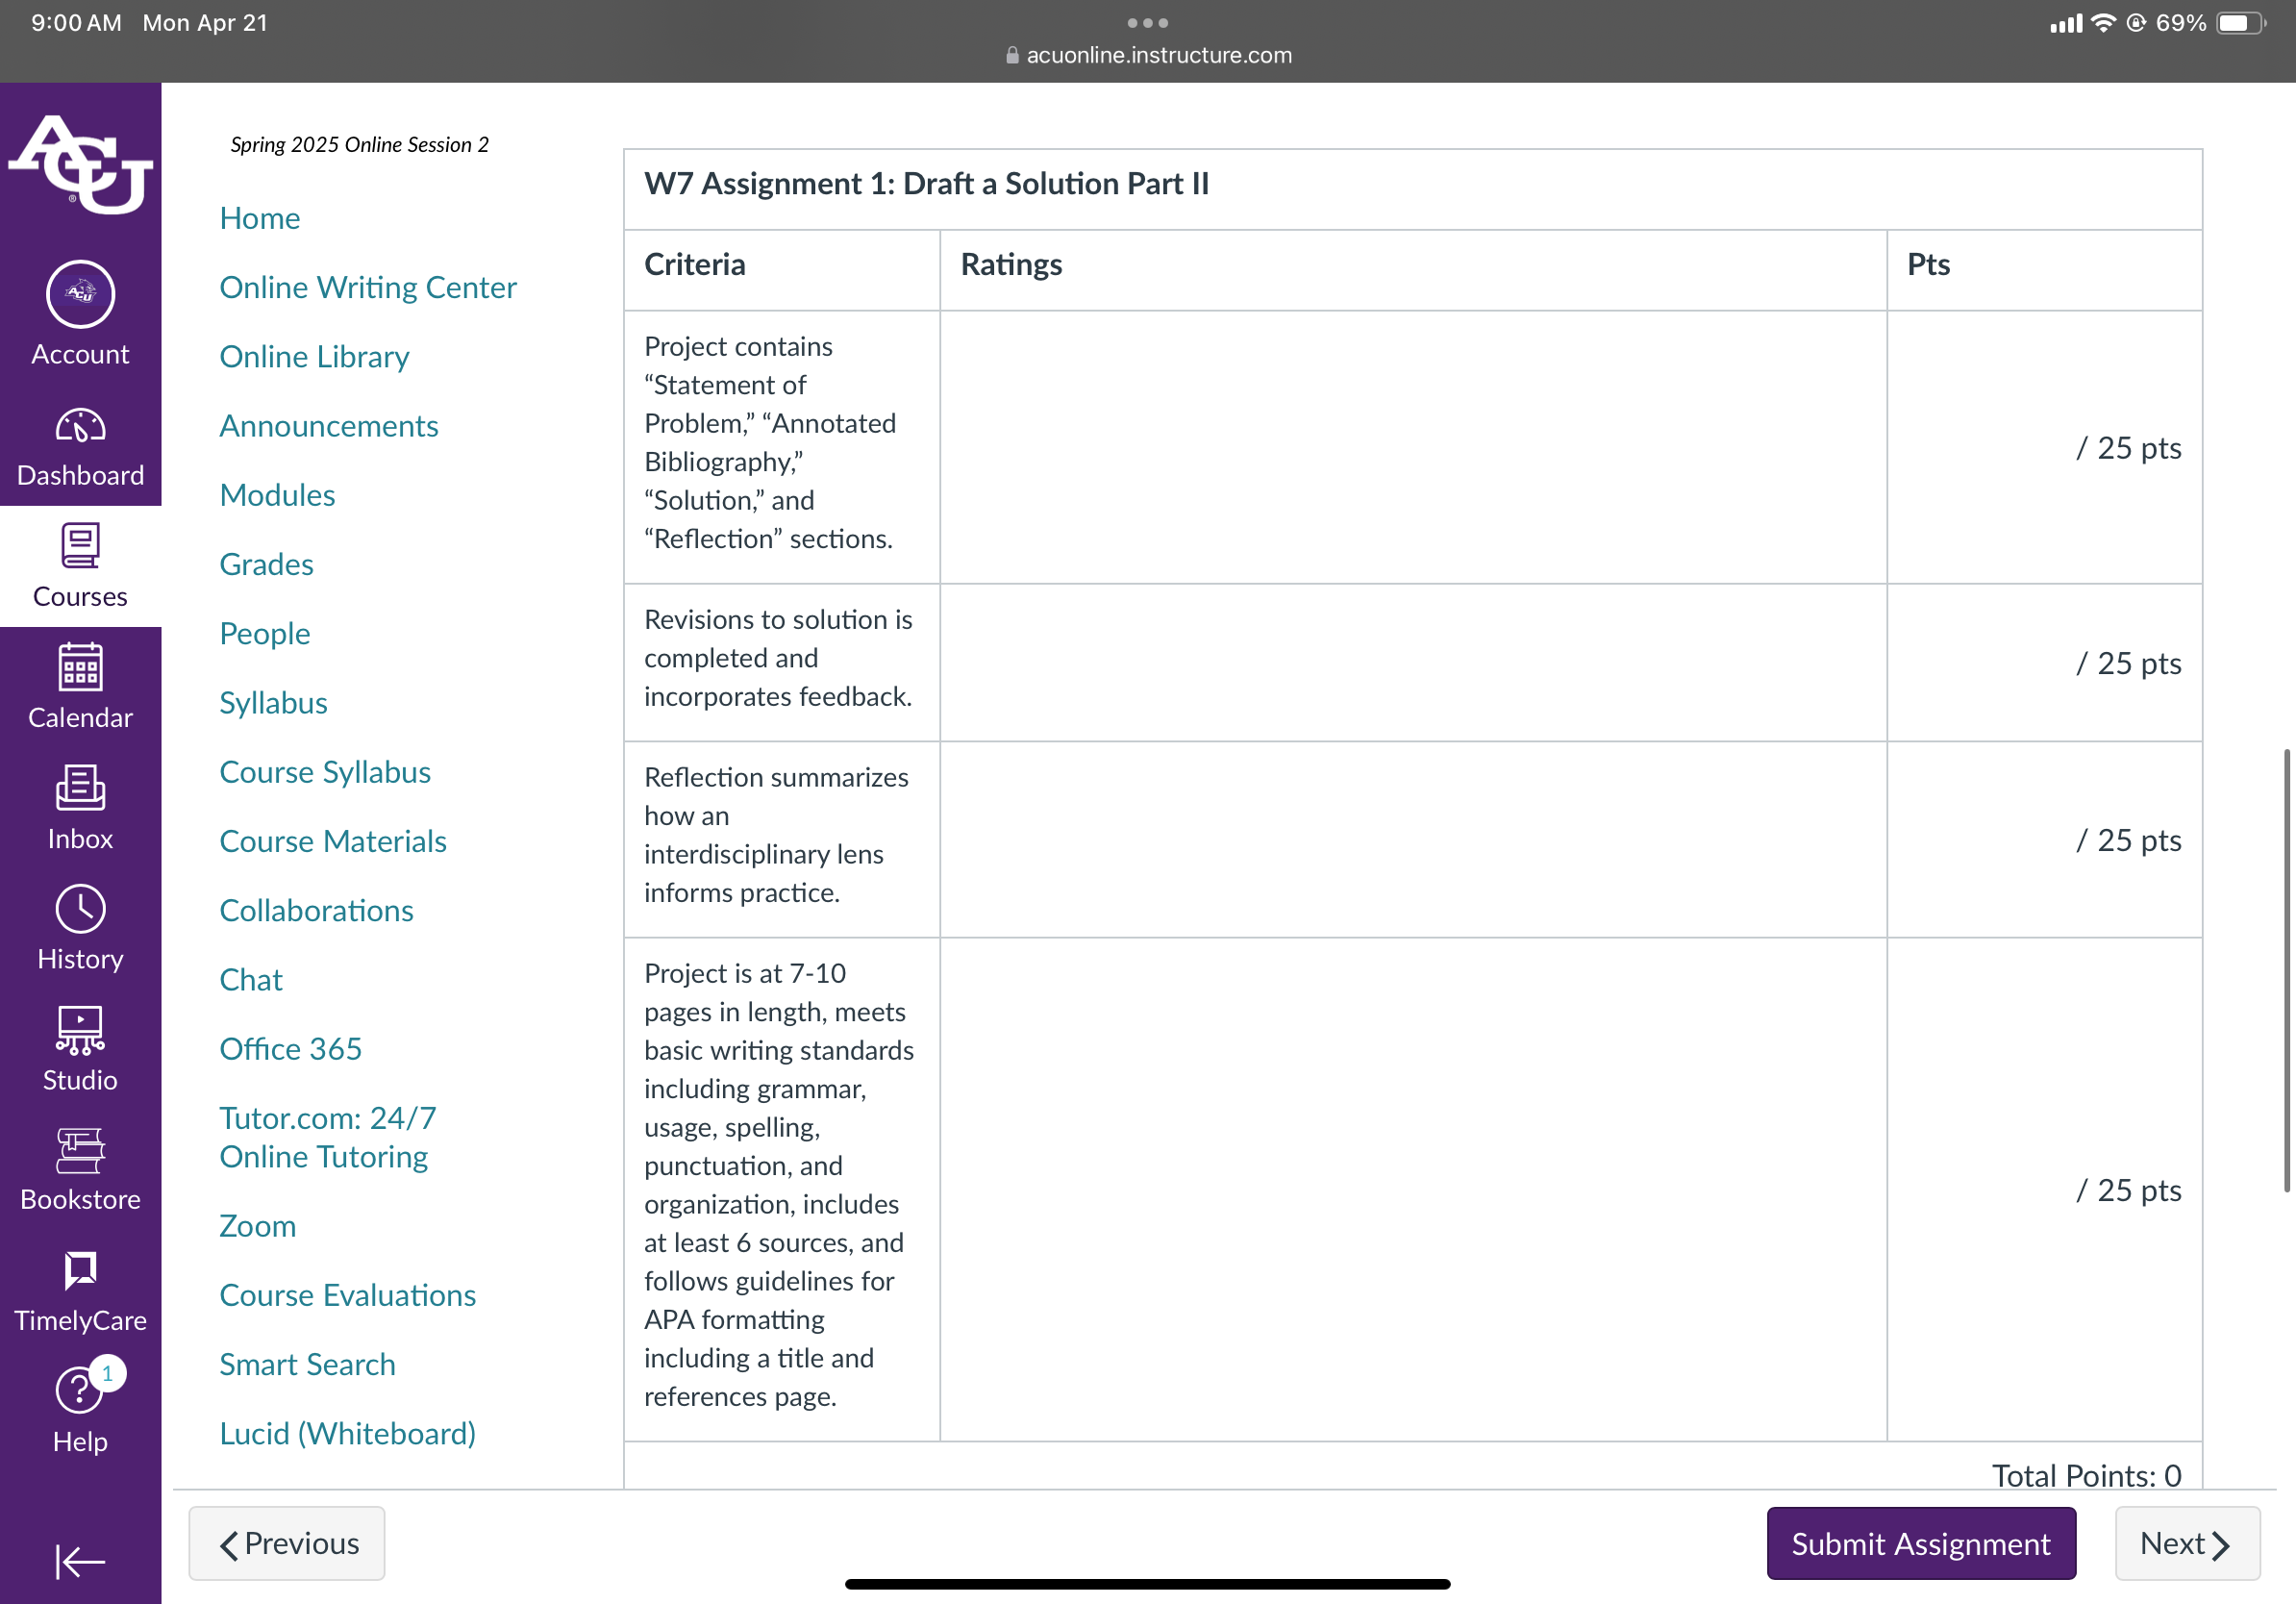The height and width of the screenshot is (1604, 2296).
Task: Click the ACU logo at top
Action: pyautogui.click(x=80, y=165)
